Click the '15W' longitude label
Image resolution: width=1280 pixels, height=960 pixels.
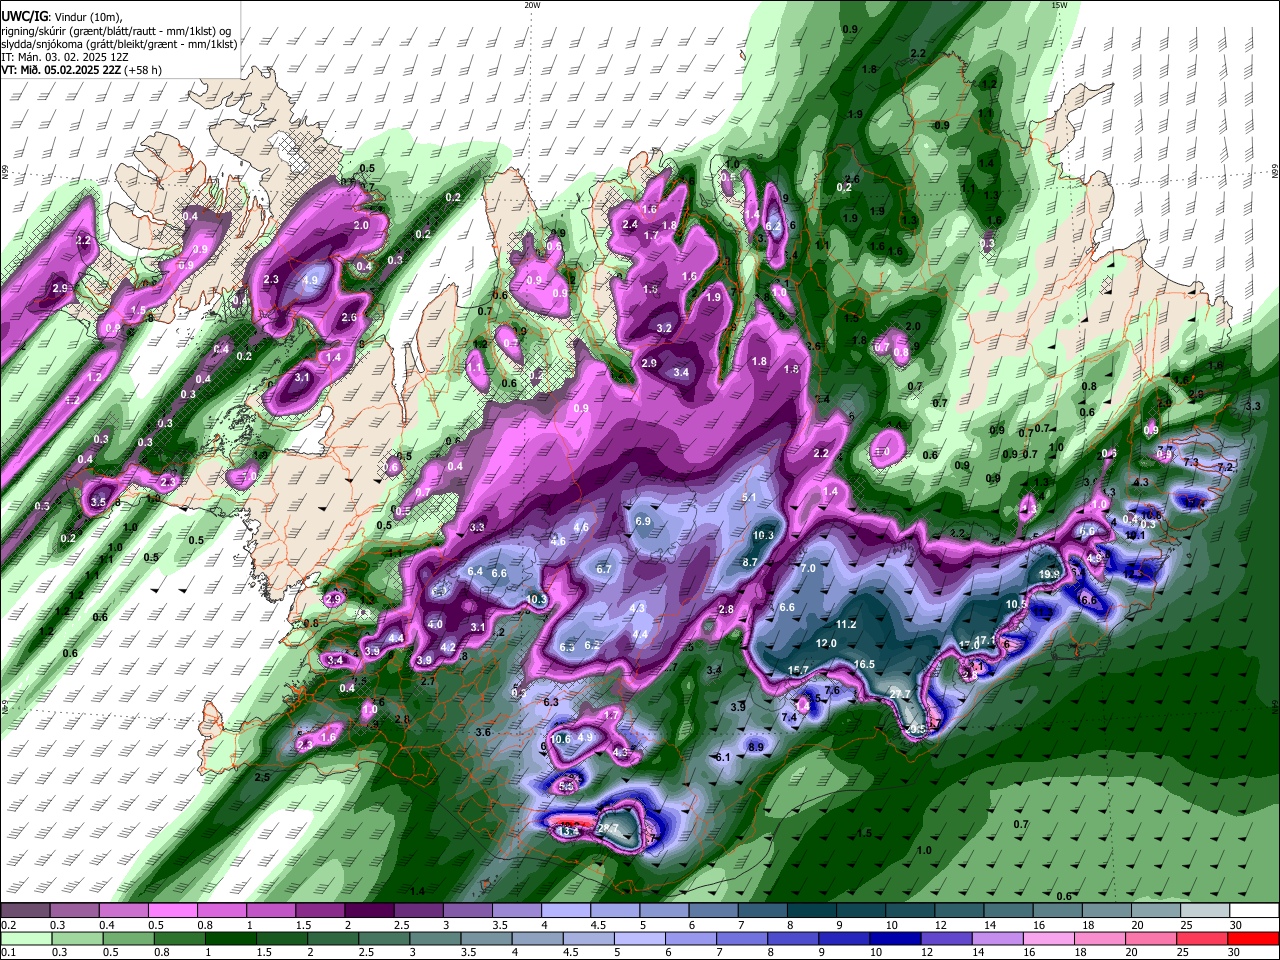(x=1059, y=5)
